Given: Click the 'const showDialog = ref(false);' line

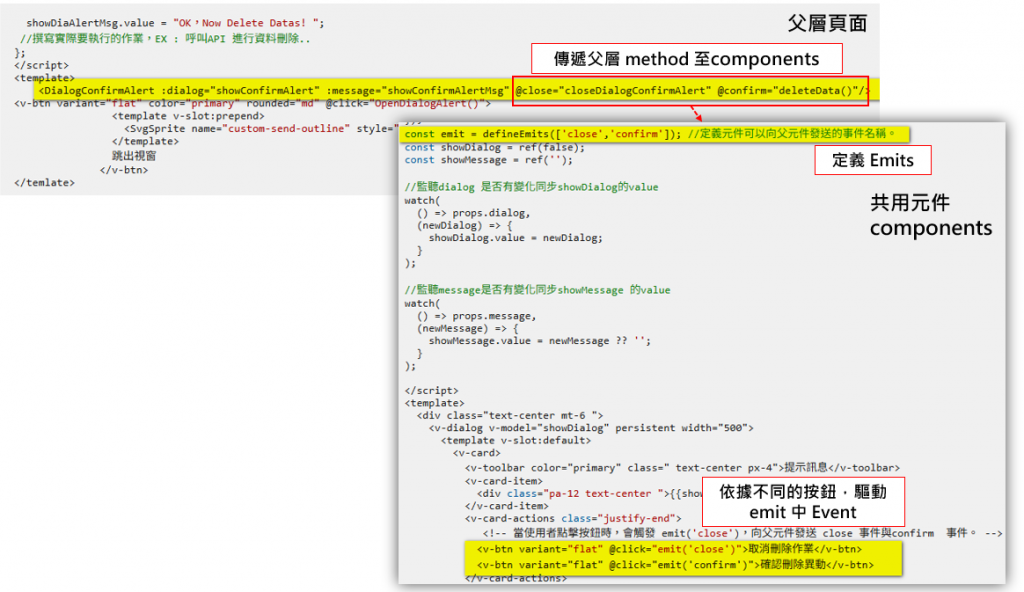Looking at the screenshot, I should coord(494,147).
